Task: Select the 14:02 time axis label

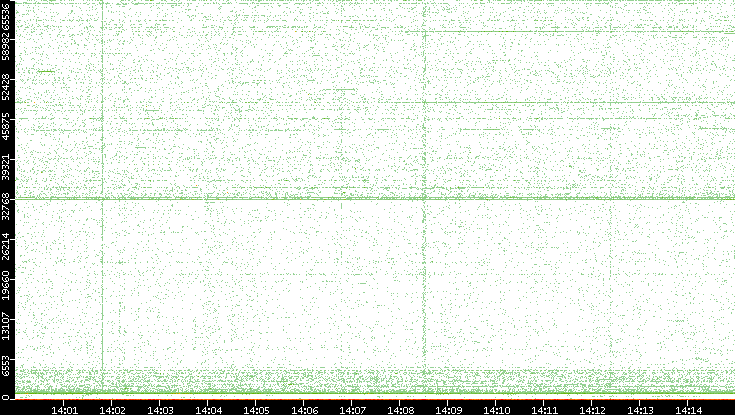Action: click(112, 410)
